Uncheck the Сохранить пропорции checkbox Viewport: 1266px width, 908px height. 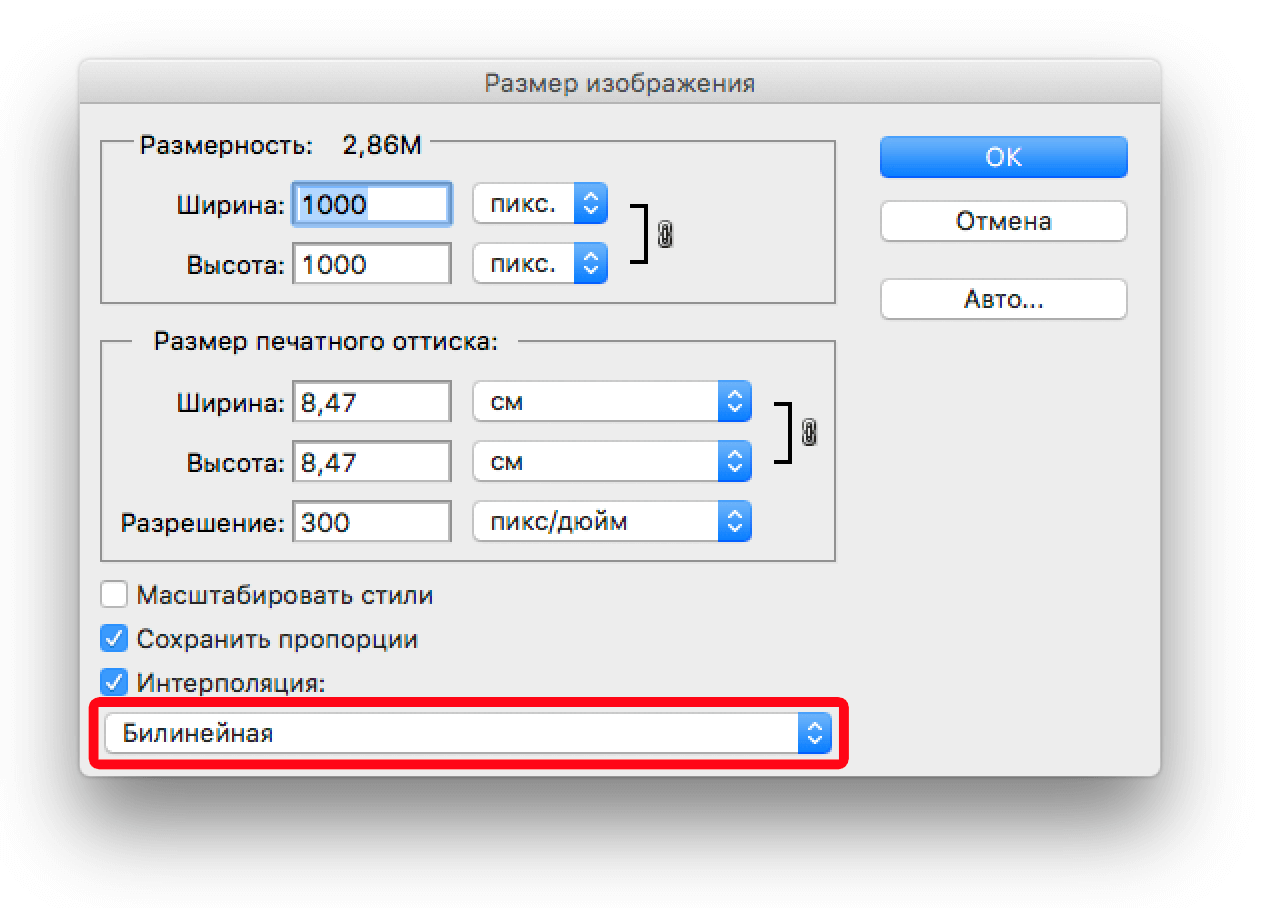(115, 639)
